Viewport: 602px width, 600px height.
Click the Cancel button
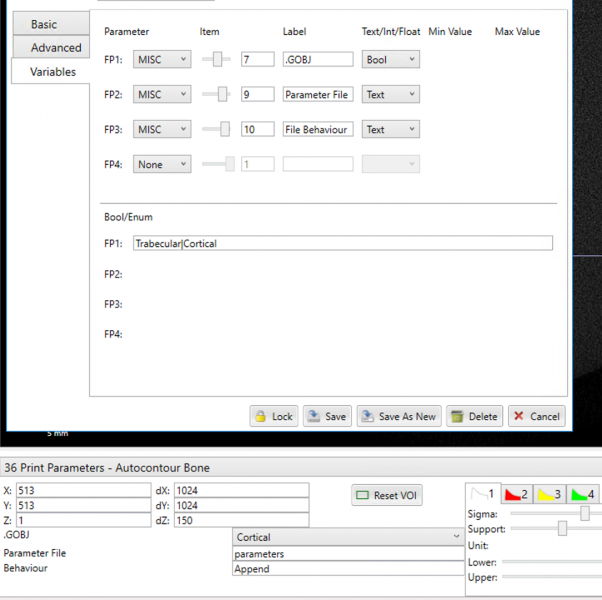coord(537,416)
